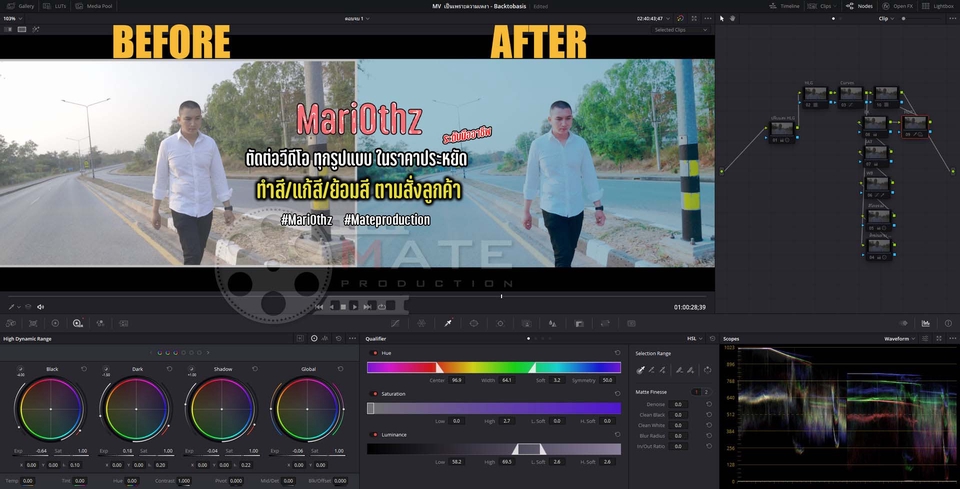Open the timeline name dropdown
Viewport: 960px width, 489px height.
[358, 18]
